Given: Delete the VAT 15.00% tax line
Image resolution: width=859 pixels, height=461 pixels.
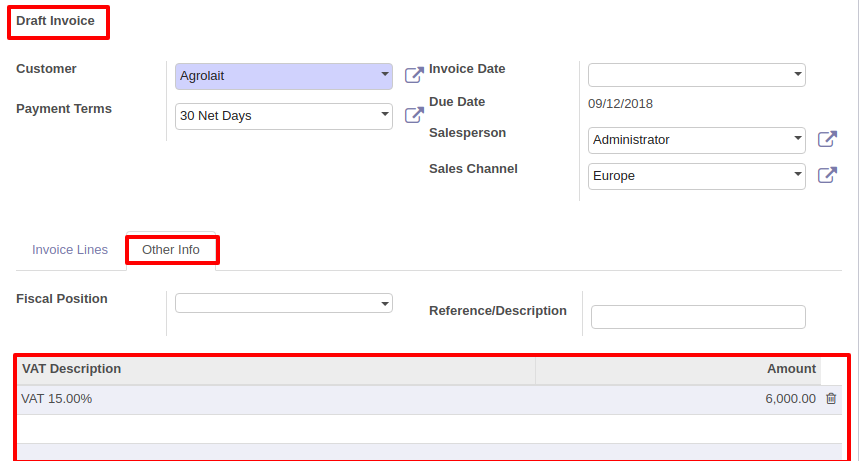Looking at the screenshot, I should pos(831,399).
